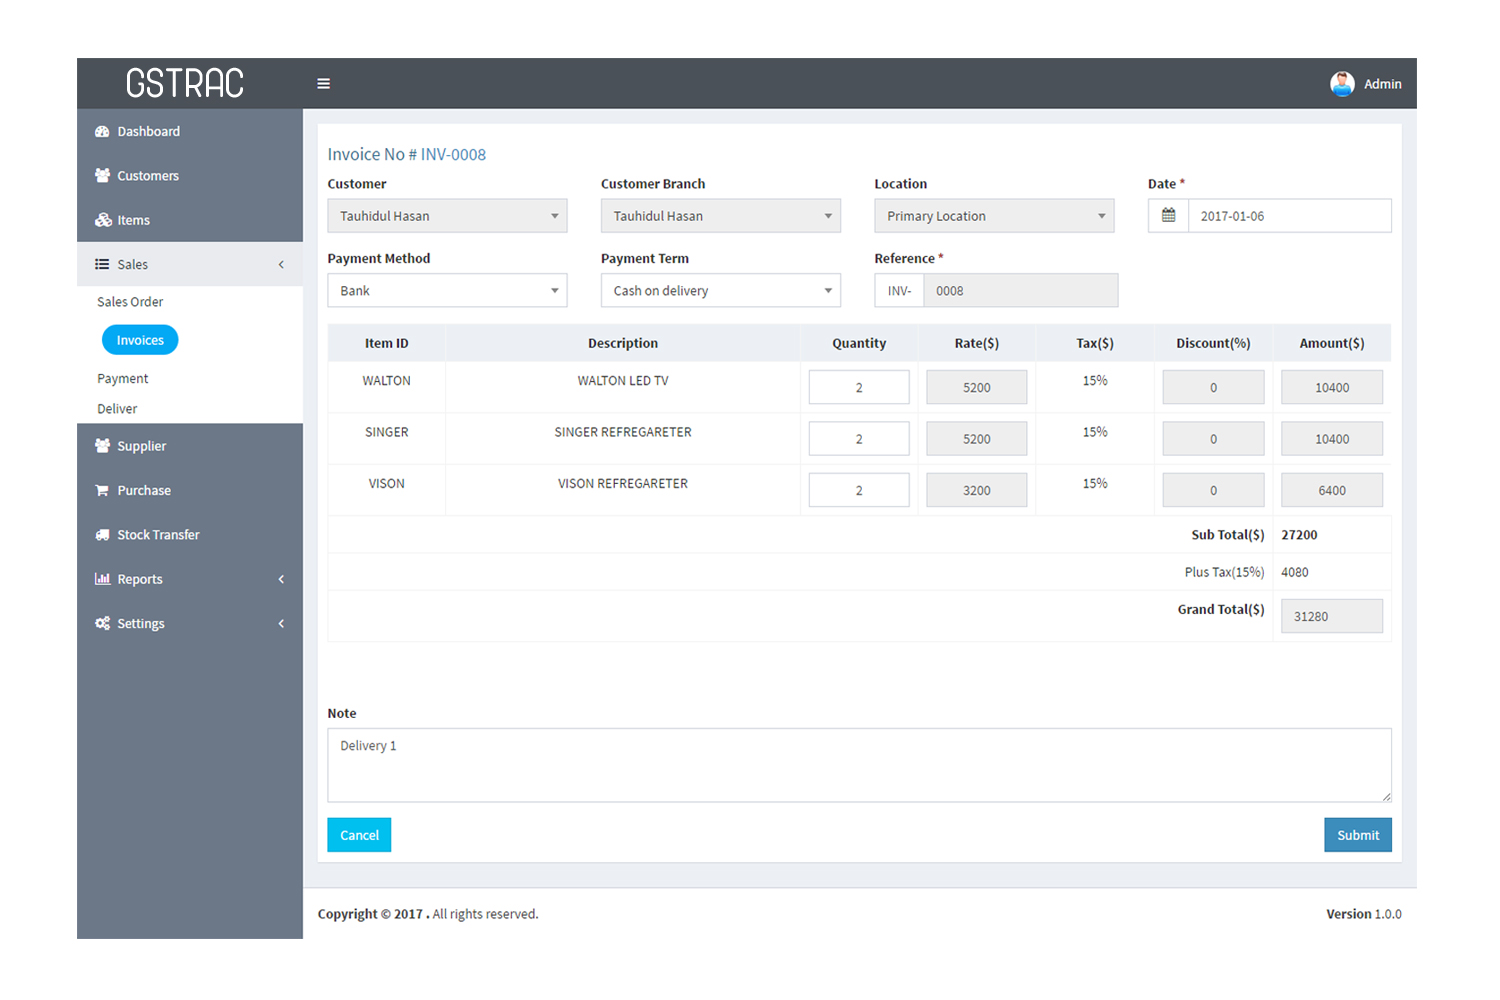Click the WALTON discount field
The width and height of the screenshot is (1500, 1000).
[x=1214, y=387]
